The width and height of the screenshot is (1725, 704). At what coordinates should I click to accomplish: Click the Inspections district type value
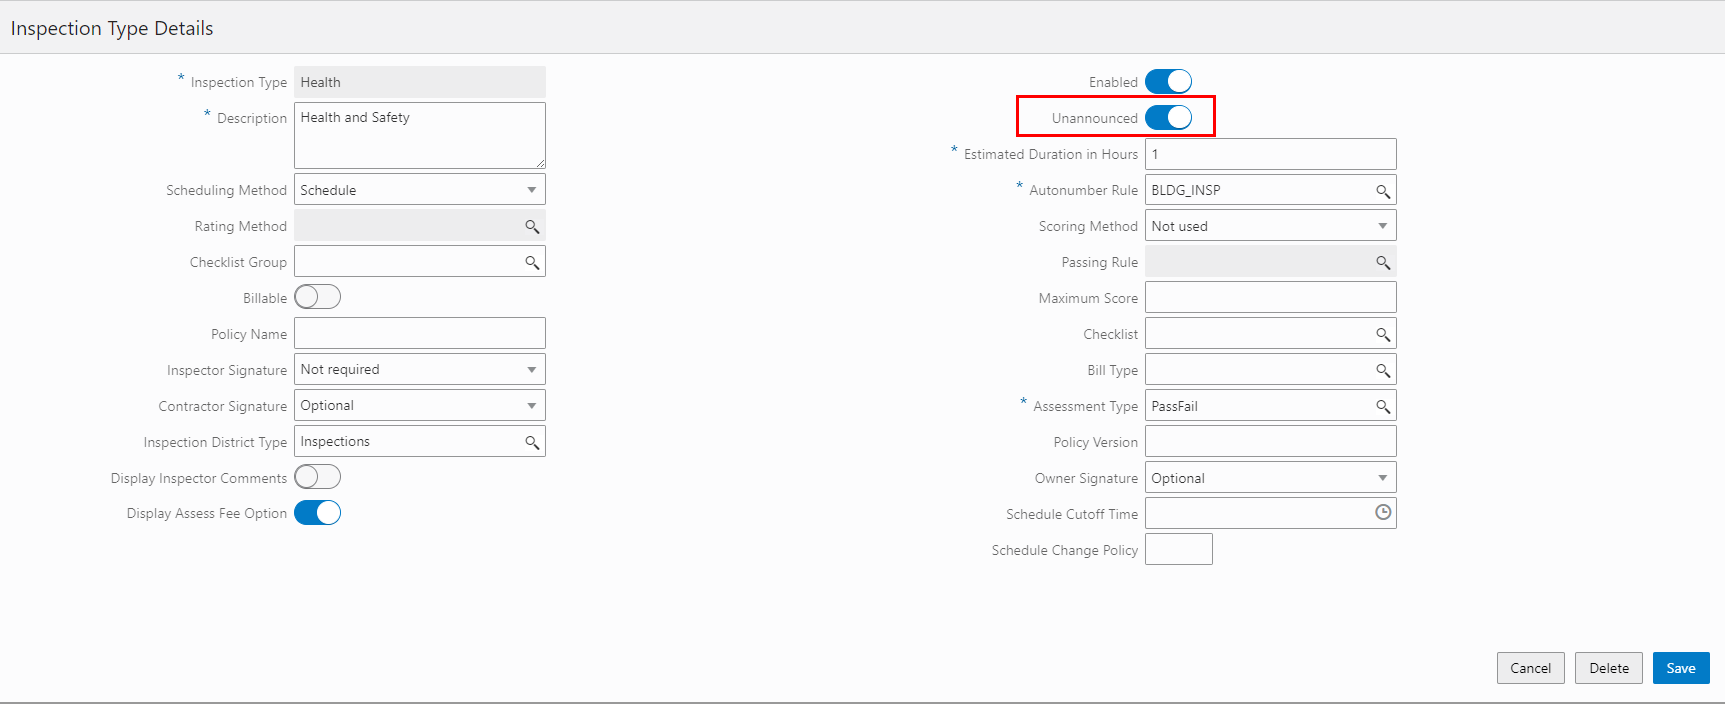[335, 442]
